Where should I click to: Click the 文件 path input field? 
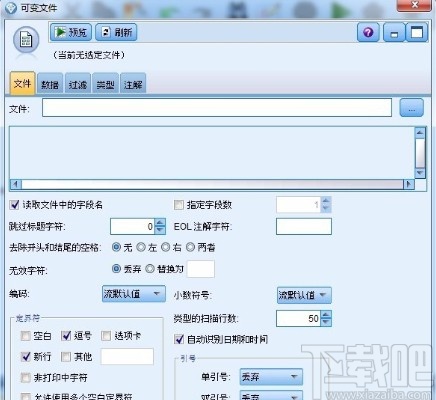[217, 108]
